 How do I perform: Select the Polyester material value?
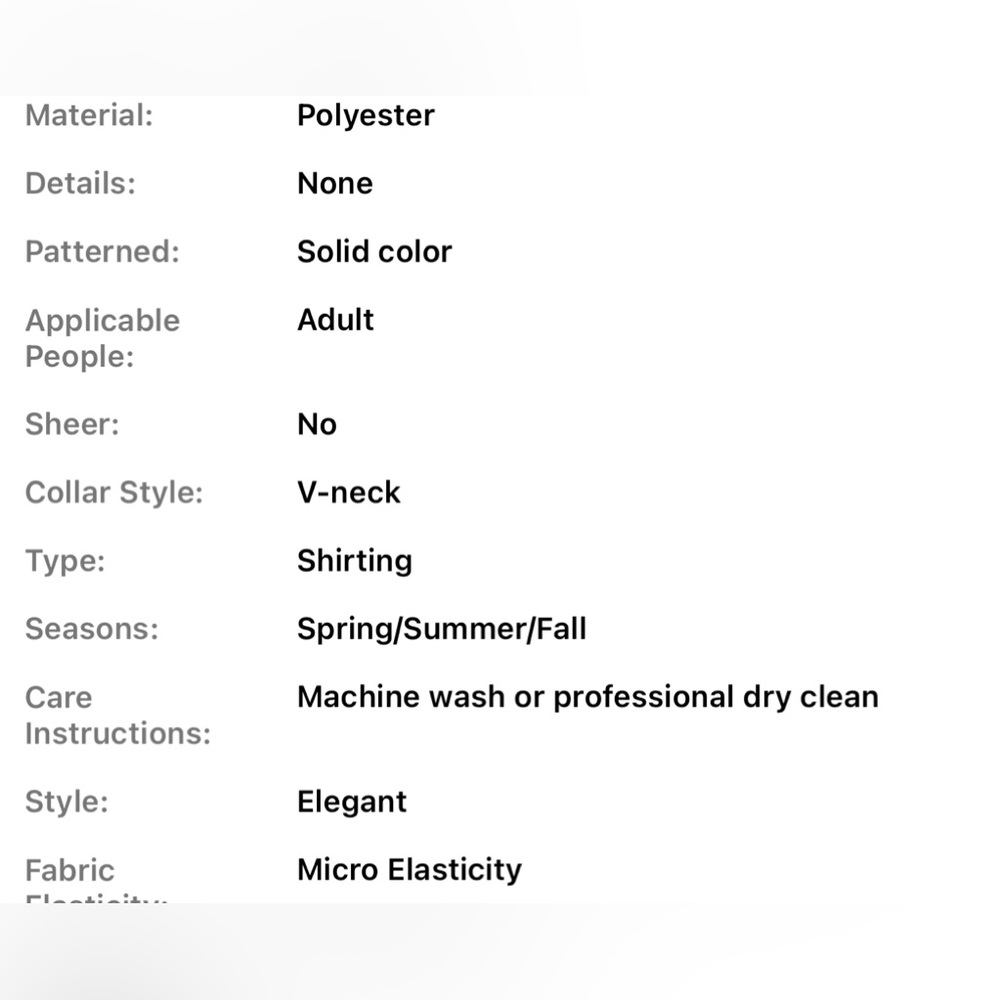tap(365, 115)
